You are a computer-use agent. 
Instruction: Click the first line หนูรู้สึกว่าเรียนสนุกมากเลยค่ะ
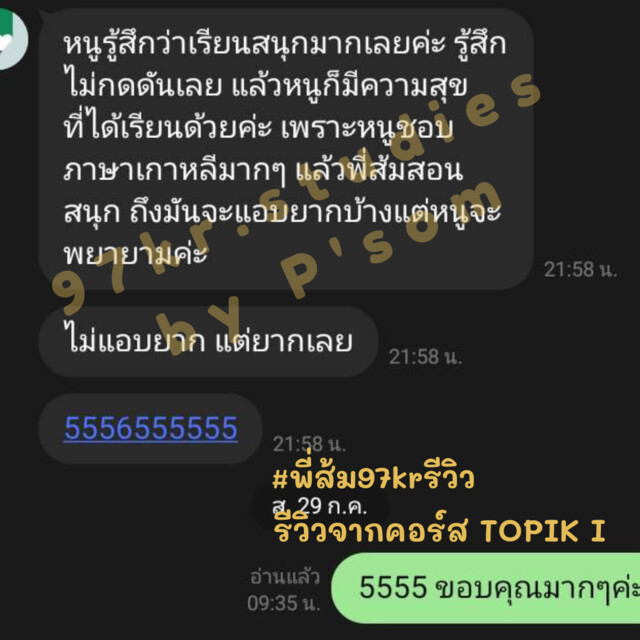tap(254, 44)
